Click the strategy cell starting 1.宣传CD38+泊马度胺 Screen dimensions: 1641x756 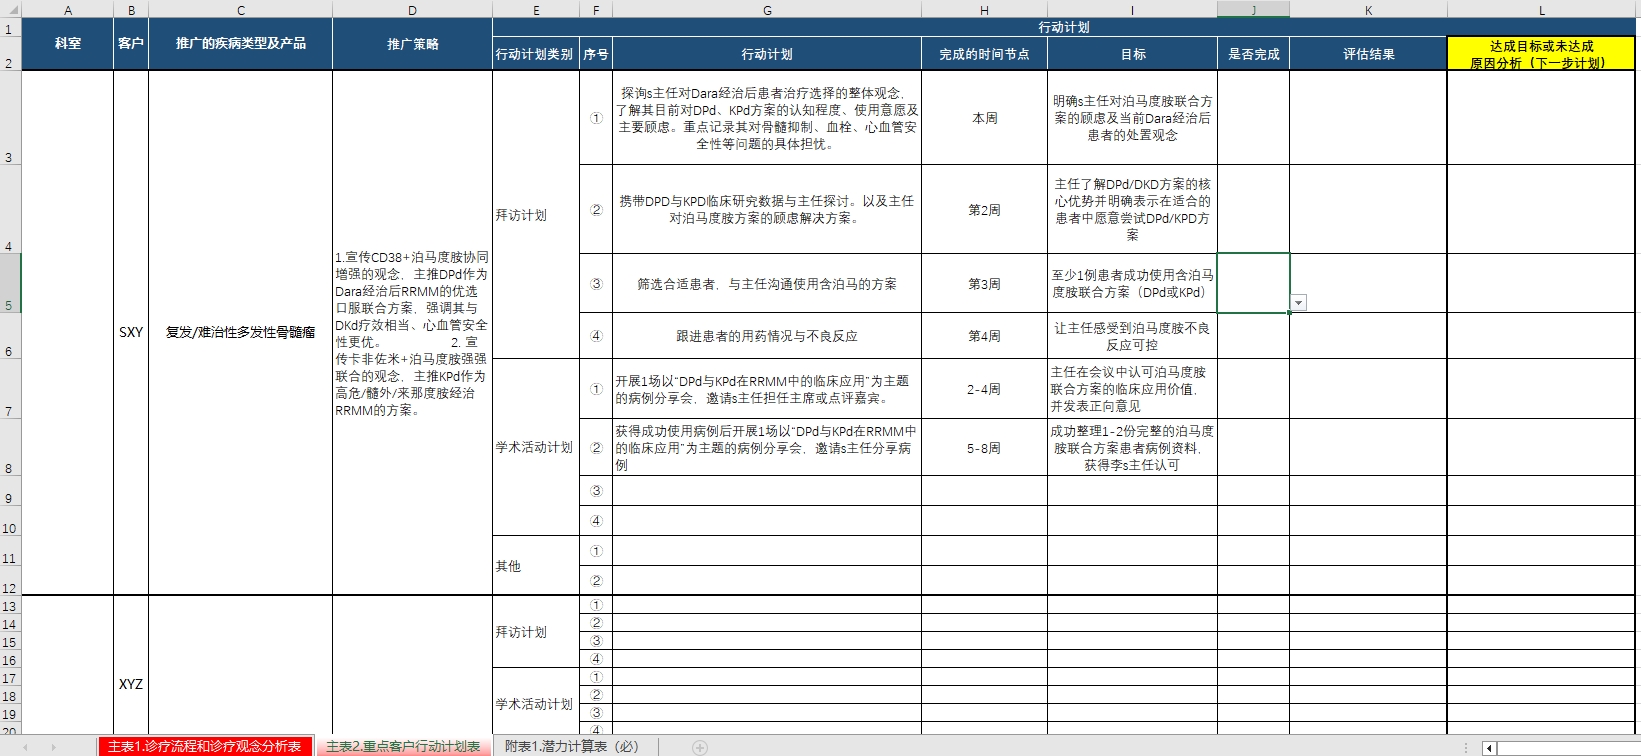[x=413, y=332]
